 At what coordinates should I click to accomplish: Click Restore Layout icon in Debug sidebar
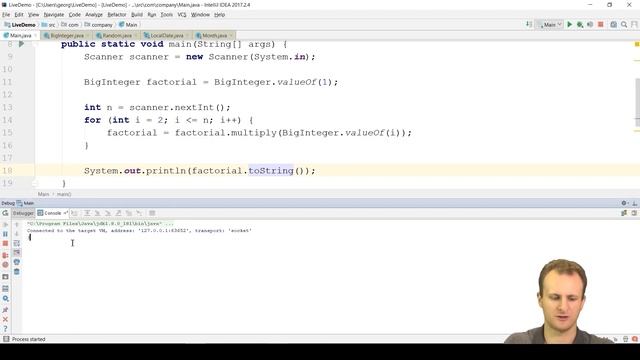(x=5, y=288)
